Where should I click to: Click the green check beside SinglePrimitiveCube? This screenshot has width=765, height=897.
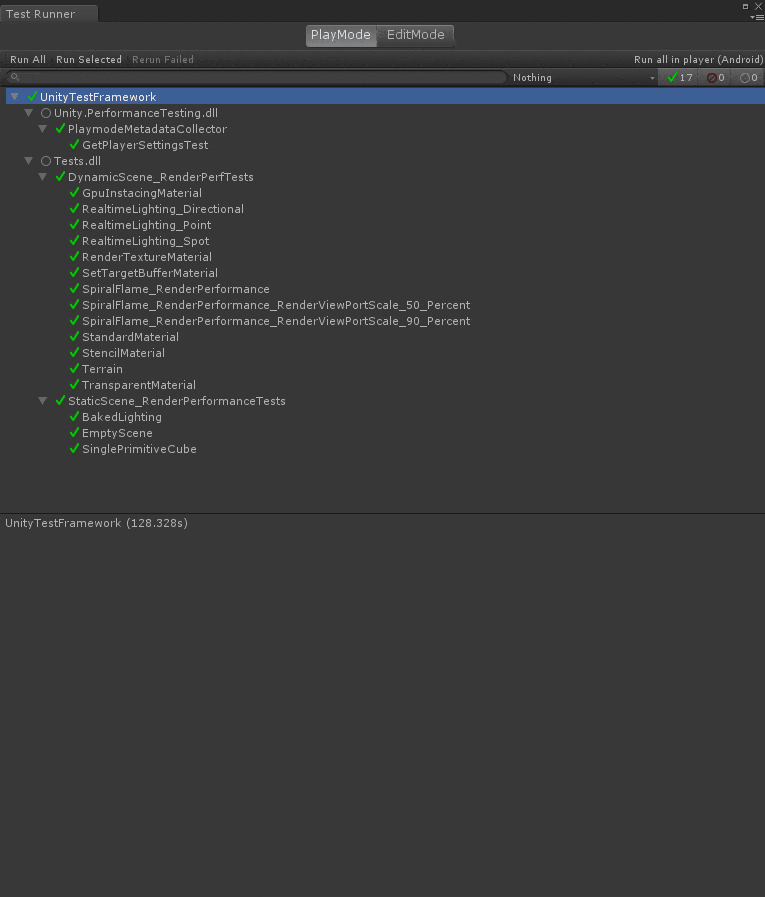point(74,448)
